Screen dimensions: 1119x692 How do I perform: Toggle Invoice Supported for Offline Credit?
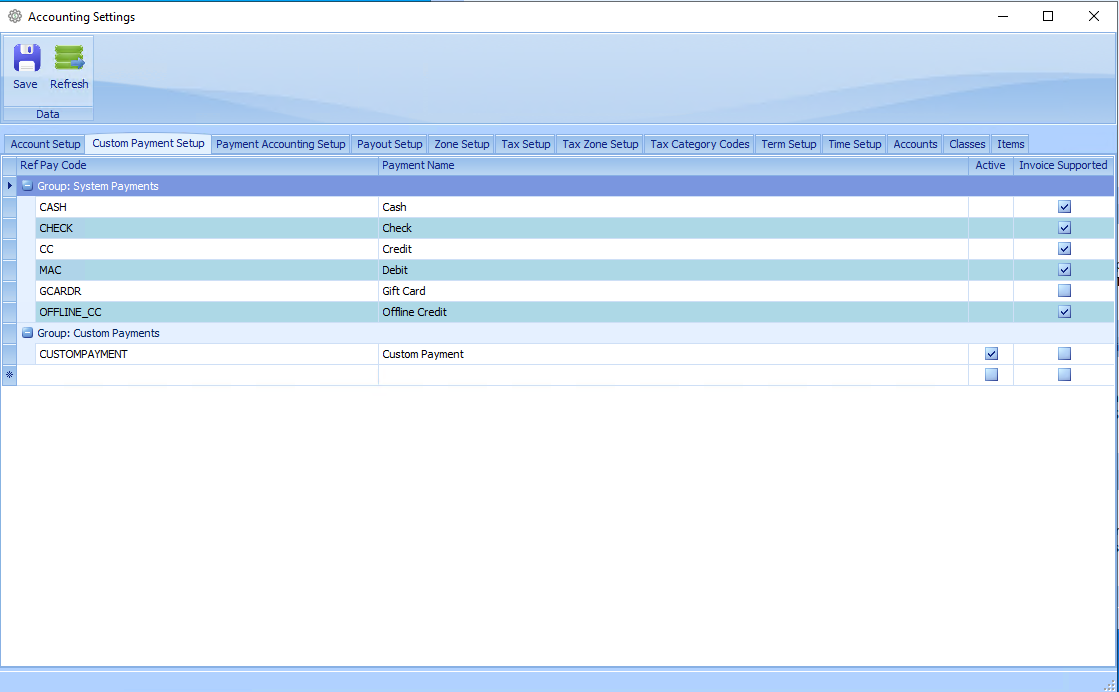click(x=1064, y=312)
